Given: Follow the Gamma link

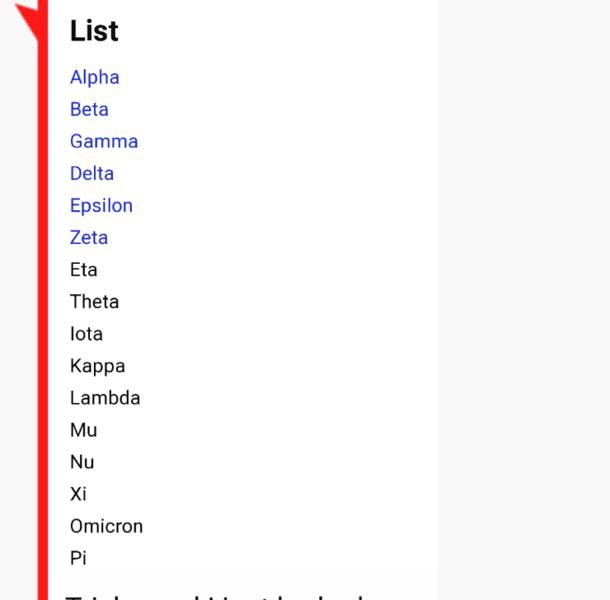Looking at the screenshot, I should (104, 141).
